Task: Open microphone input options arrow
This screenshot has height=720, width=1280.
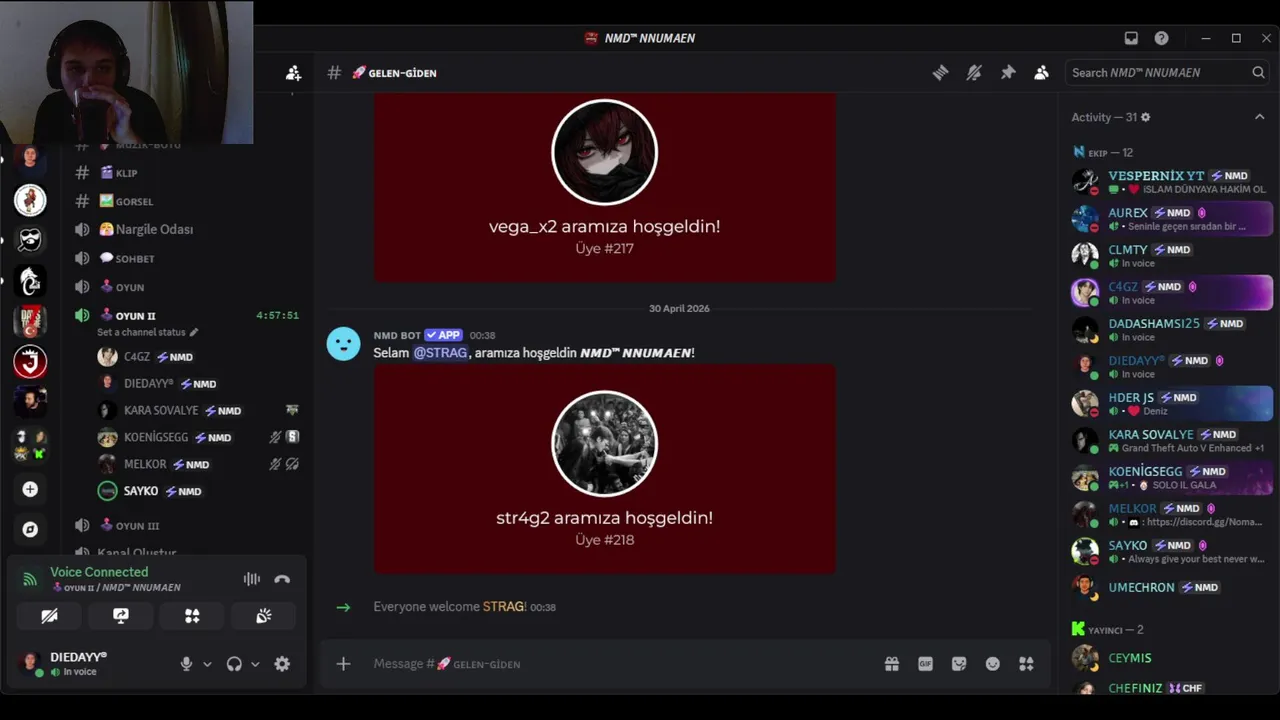Action: pos(207,664)
